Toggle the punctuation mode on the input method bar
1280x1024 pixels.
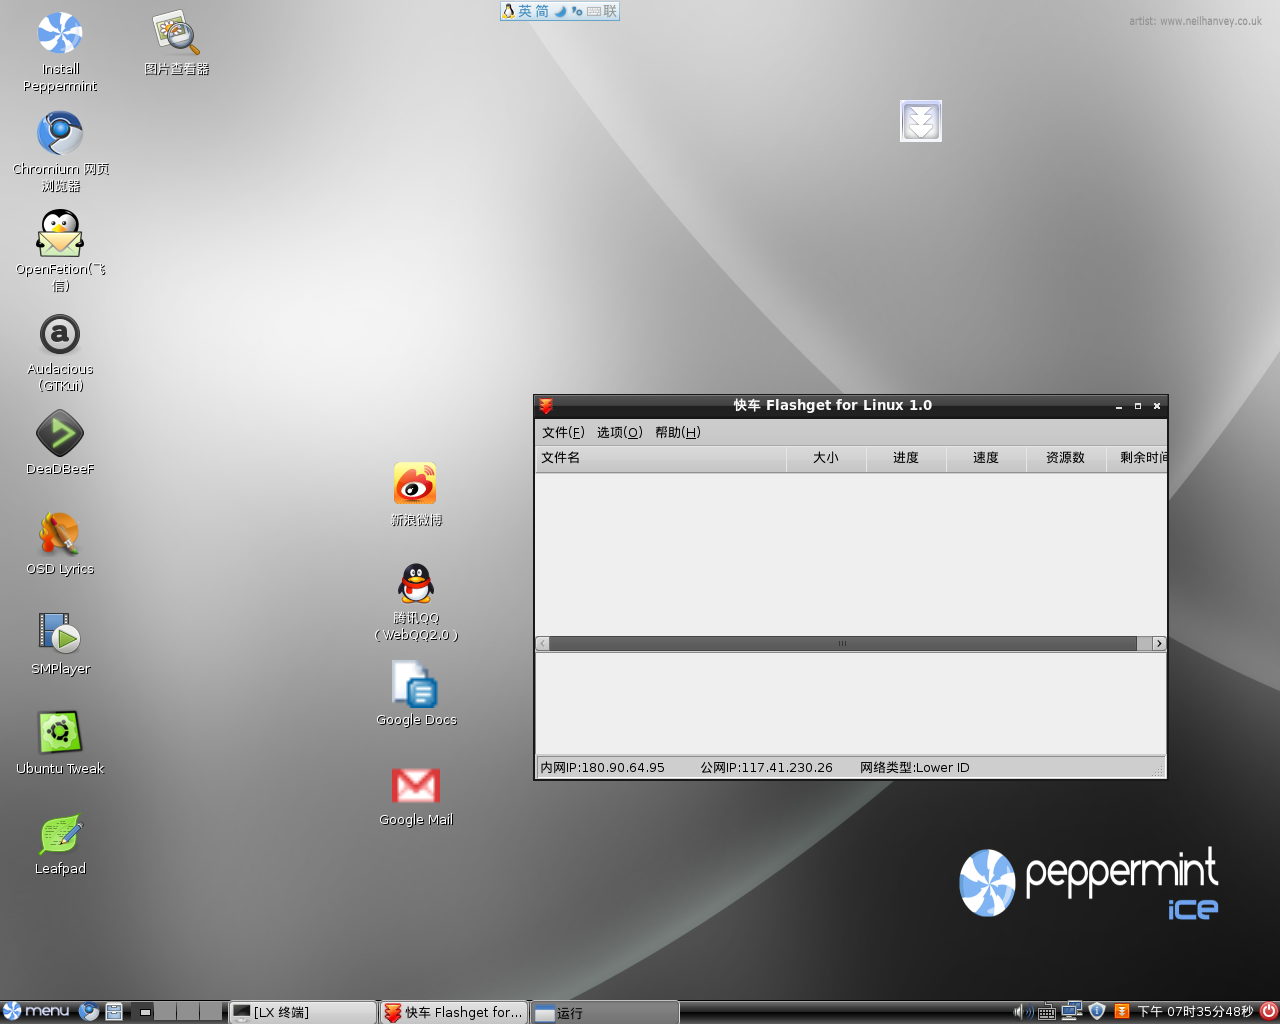click(x=577, y=11)
